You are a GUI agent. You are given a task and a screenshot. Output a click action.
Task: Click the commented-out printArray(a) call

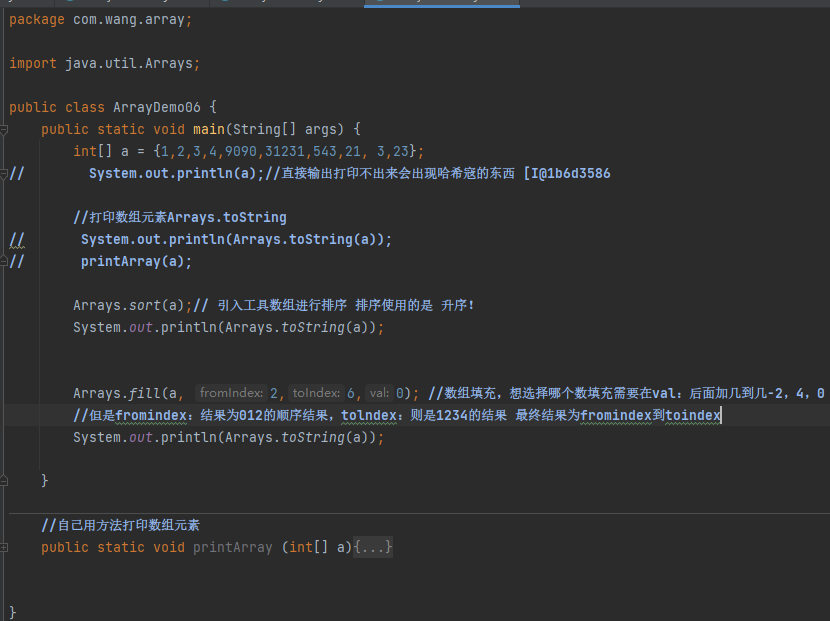[x=135, y=262]
